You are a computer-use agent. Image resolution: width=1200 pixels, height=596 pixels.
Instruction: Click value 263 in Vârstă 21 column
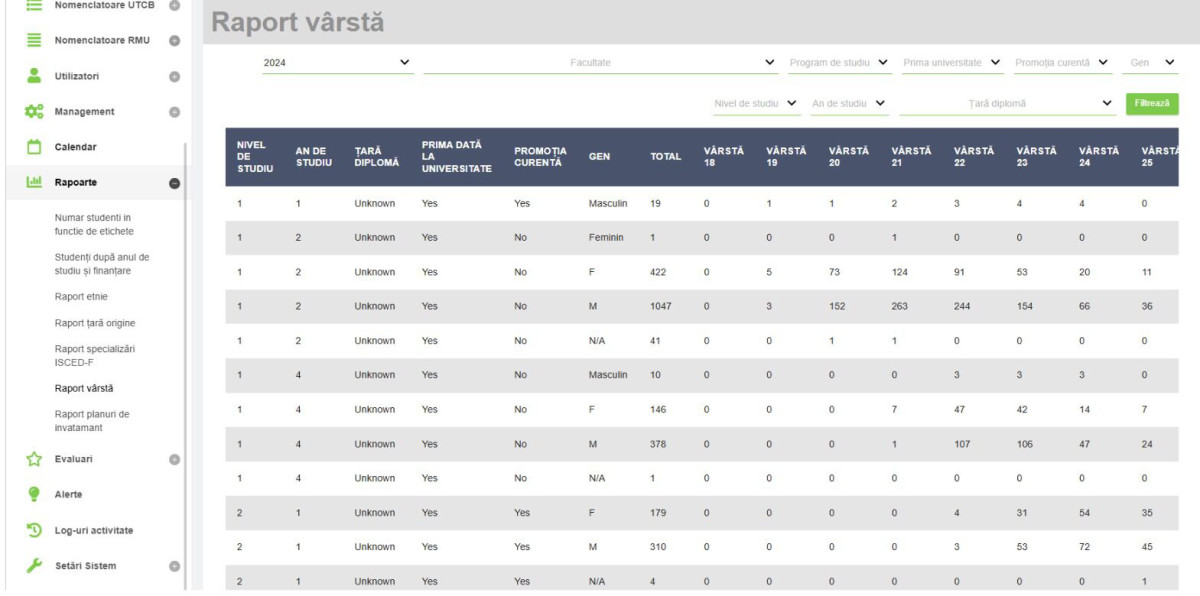coord(900,307)
